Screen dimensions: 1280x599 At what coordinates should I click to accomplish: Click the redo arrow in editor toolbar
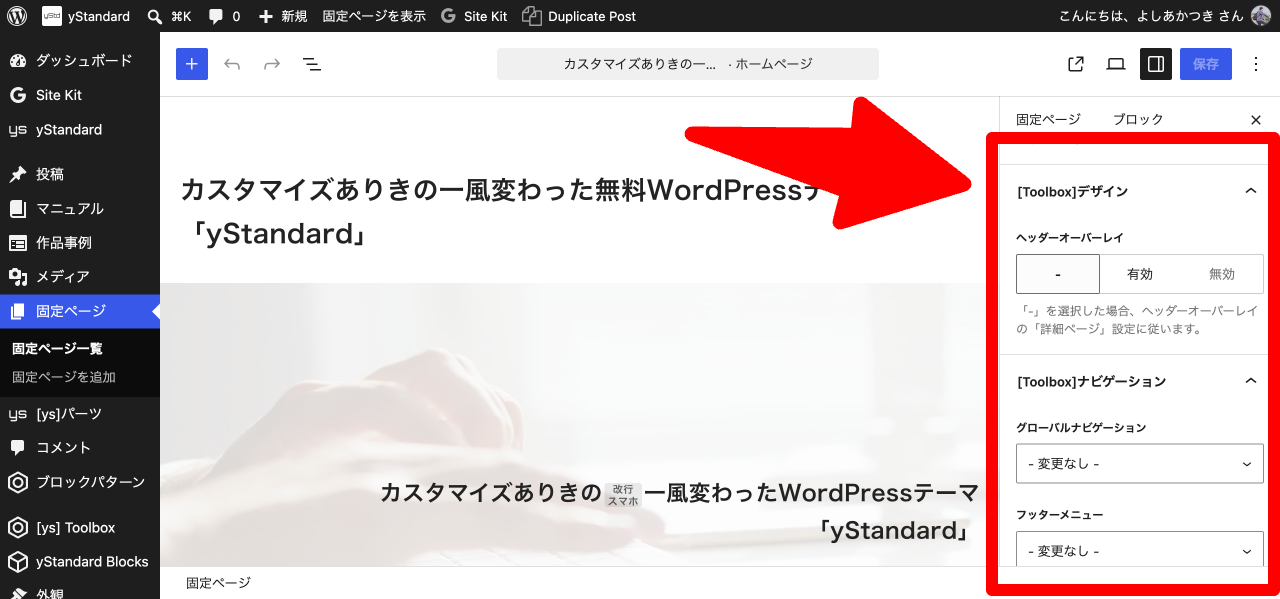click(x=272, y=64)
